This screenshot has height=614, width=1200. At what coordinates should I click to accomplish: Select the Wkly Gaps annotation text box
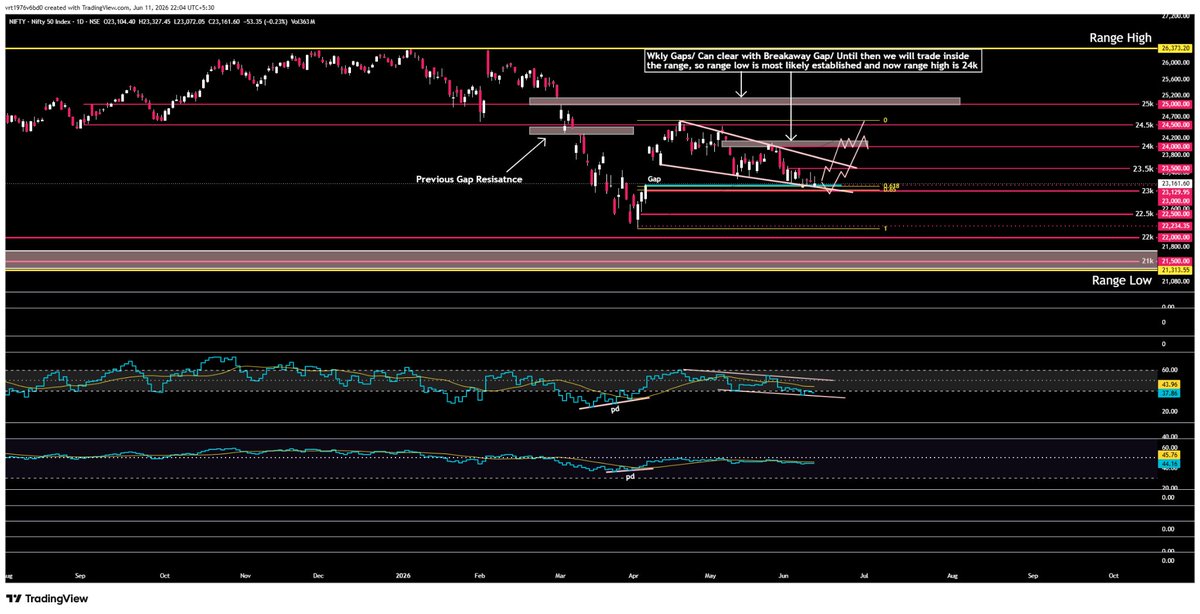tap(812, 62)
